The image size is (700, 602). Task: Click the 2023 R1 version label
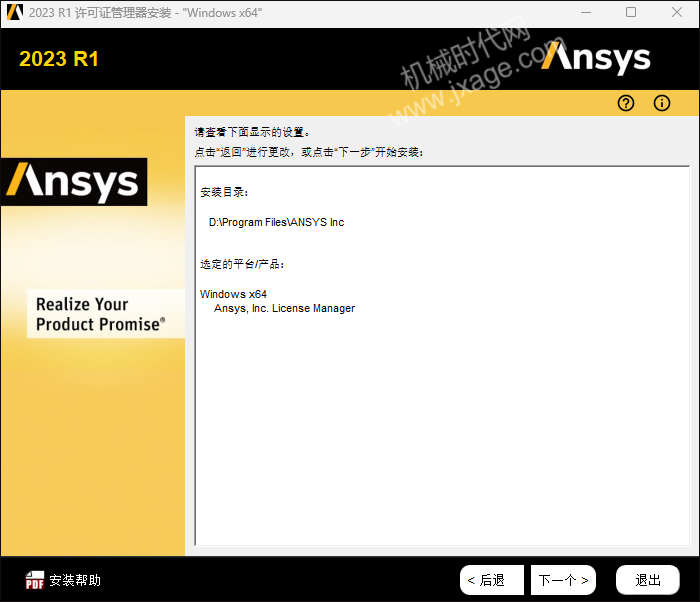[x=58, y=59]
